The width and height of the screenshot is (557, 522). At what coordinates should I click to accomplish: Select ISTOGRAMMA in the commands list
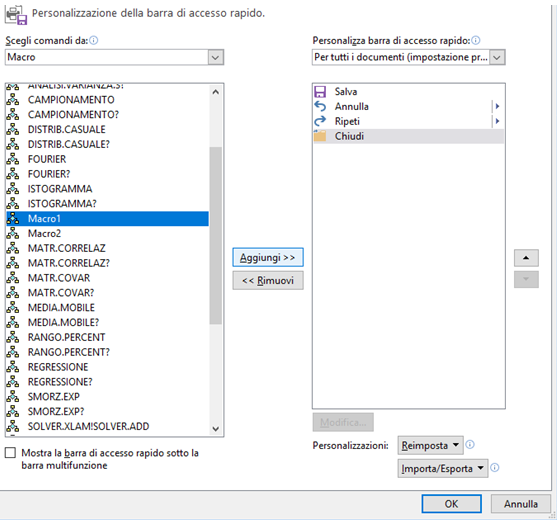click(107, 189)
